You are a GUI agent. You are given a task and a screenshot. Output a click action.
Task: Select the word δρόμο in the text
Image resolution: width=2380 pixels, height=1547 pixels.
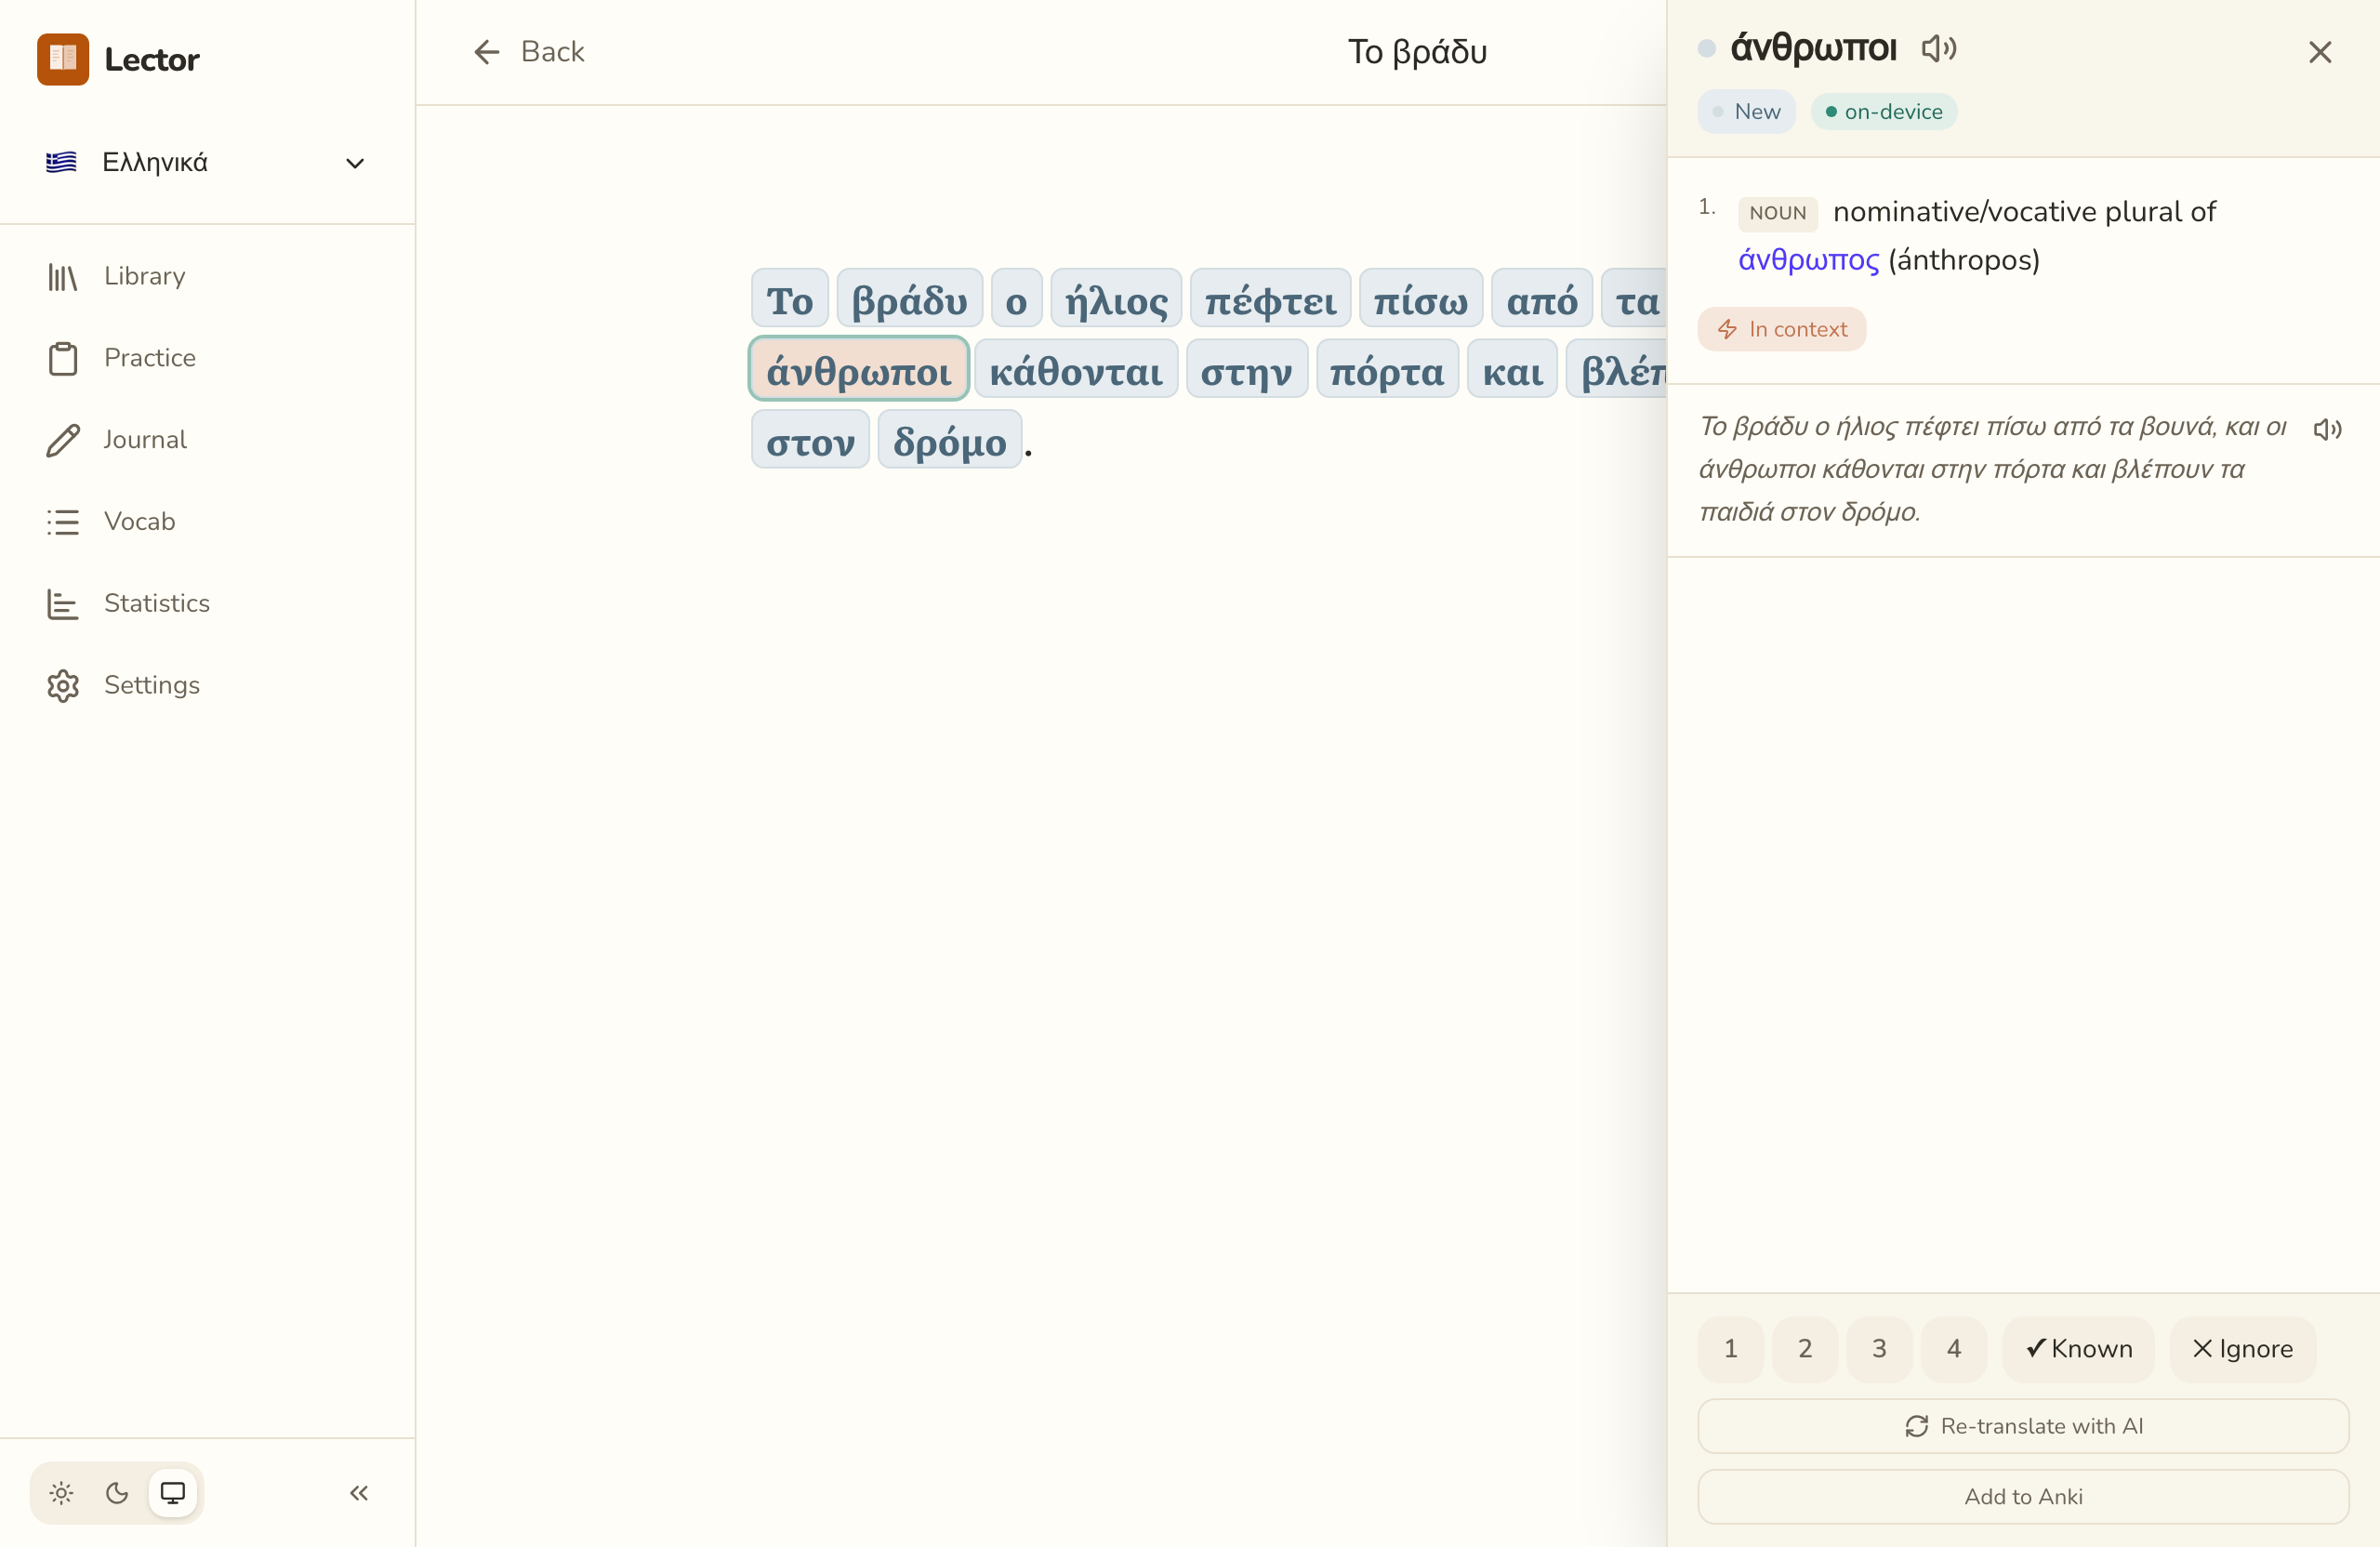pos(950,440)
